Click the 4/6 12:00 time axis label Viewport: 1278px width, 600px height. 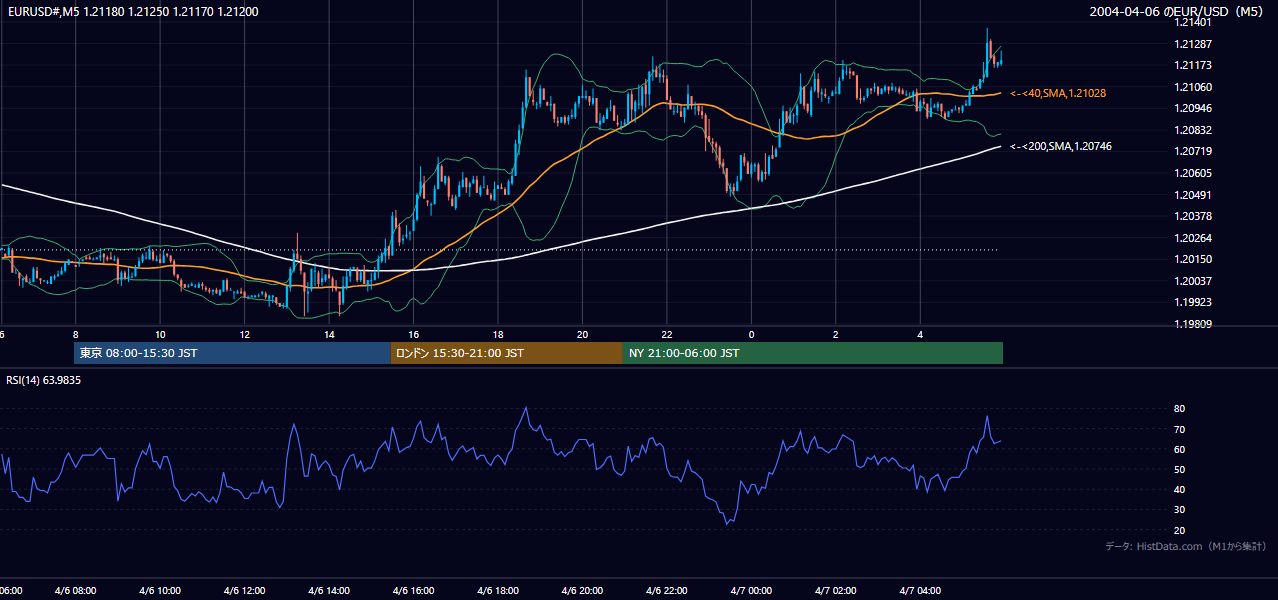pos(244,591)
